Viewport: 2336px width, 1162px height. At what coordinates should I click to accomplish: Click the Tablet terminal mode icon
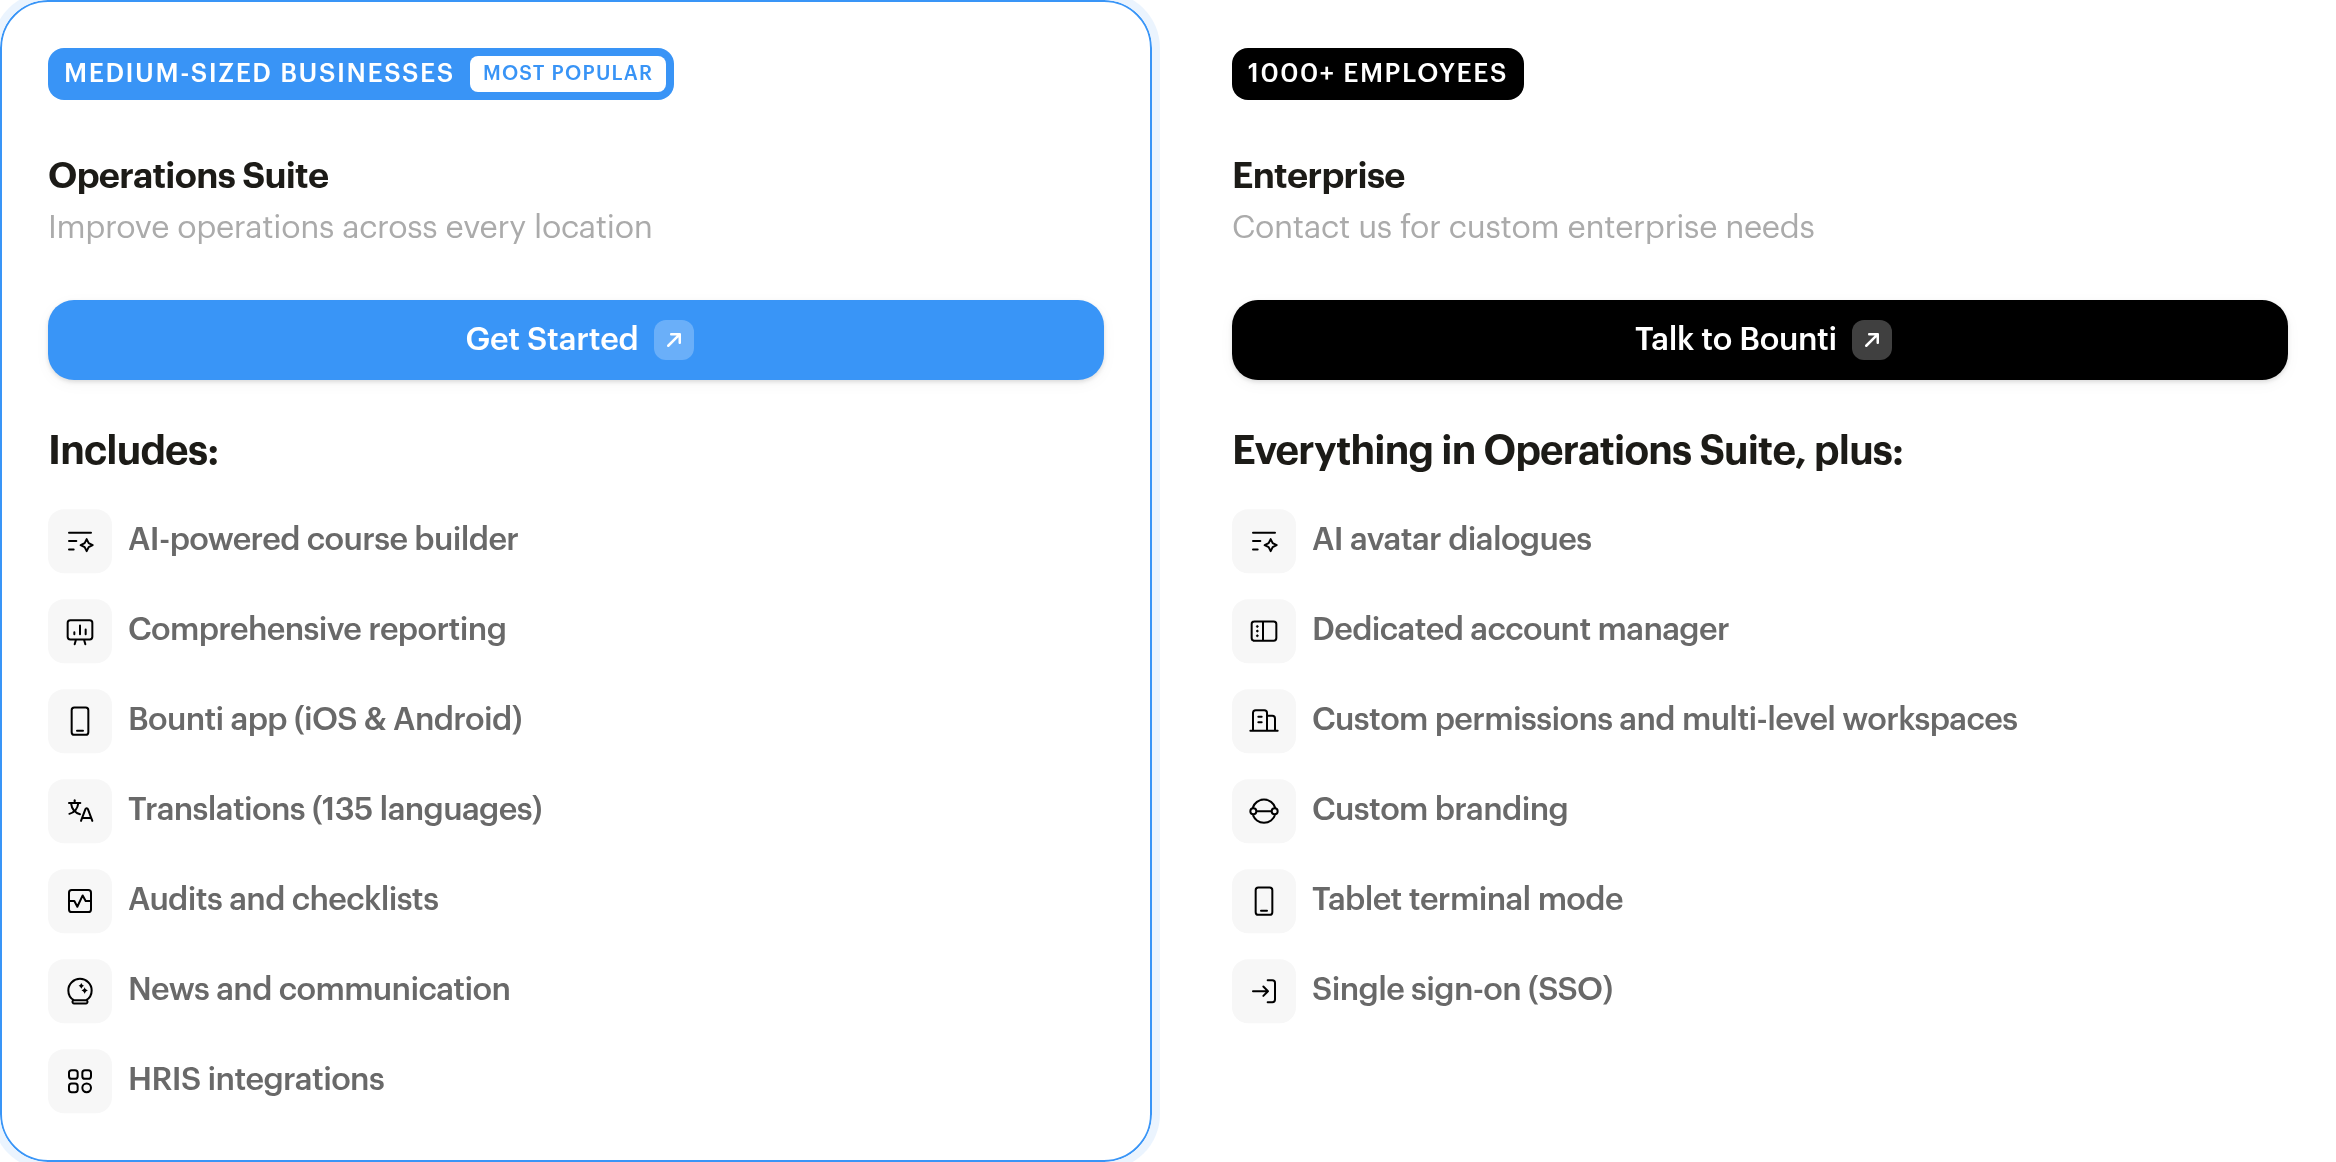1264,901
